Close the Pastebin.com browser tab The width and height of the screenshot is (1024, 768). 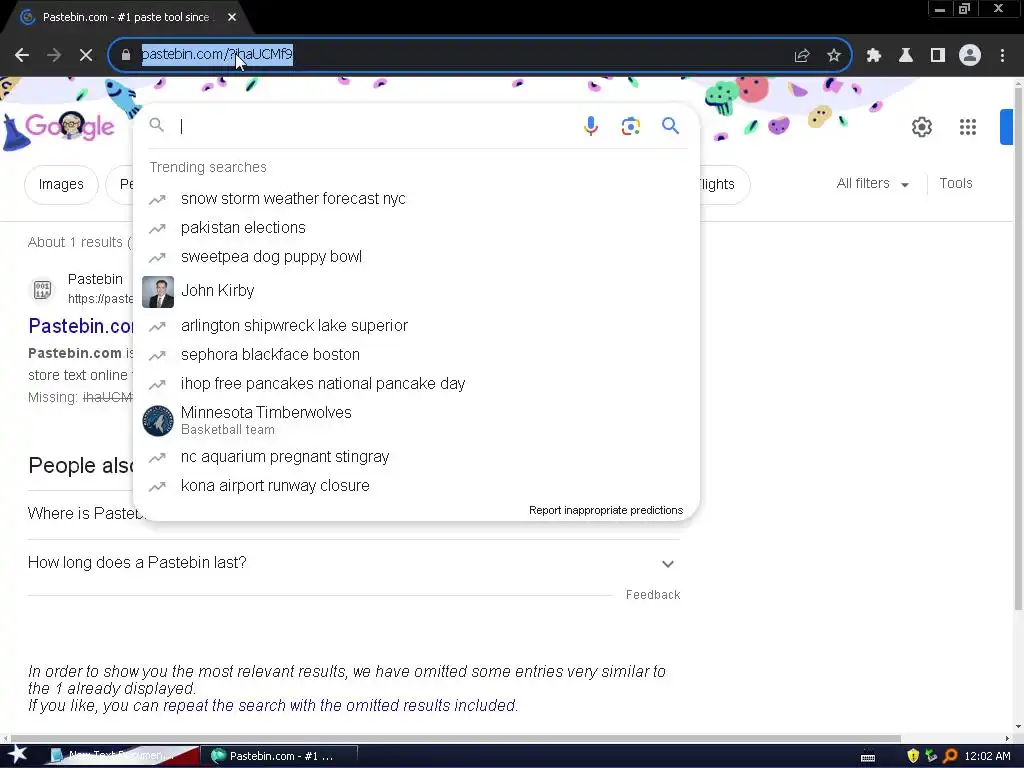coord(232,18)
